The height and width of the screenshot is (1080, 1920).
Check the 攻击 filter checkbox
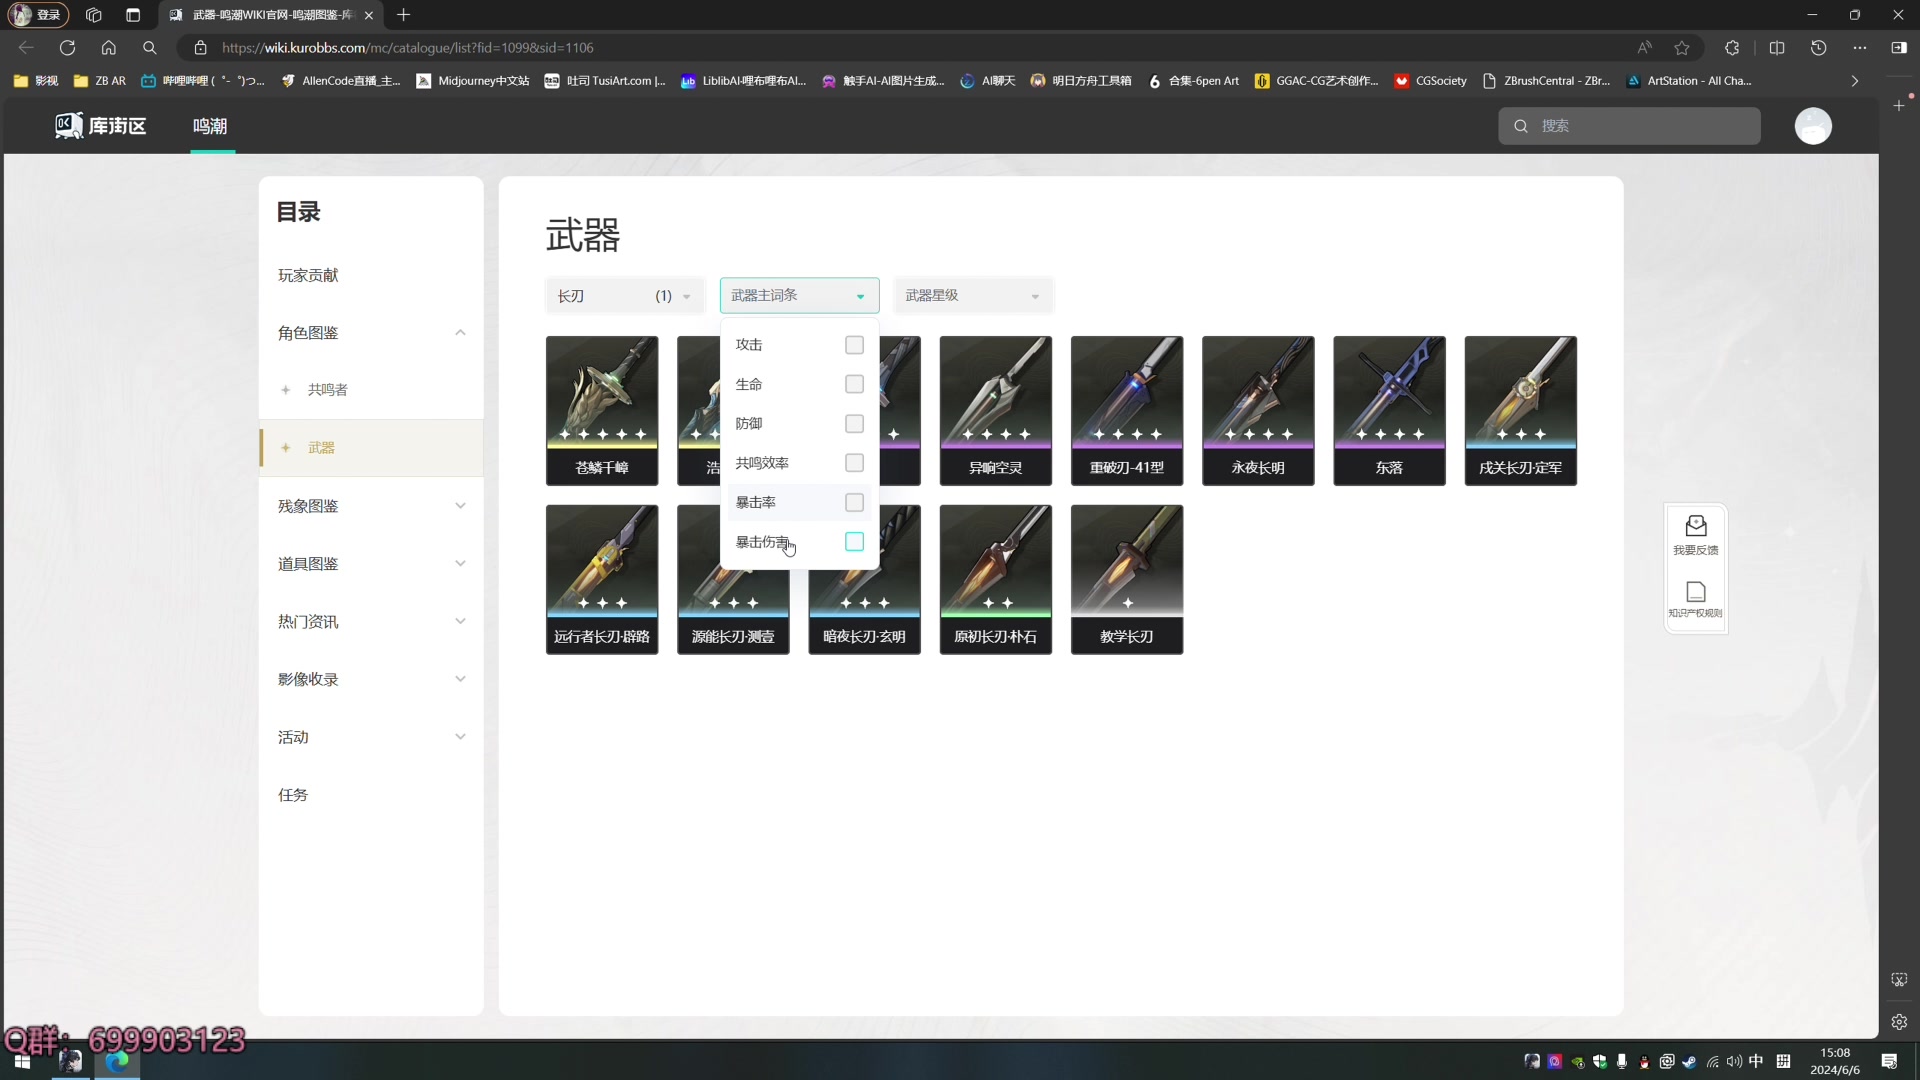[x=854, y=345]
